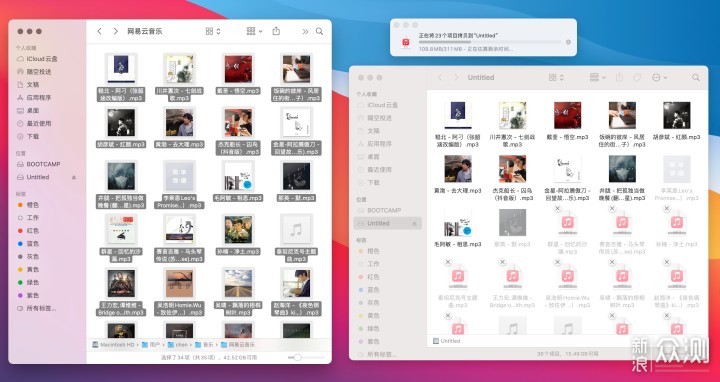
Task: Open iCloud 云盘 in left window sidebar
Action: (x=37, y=59)
